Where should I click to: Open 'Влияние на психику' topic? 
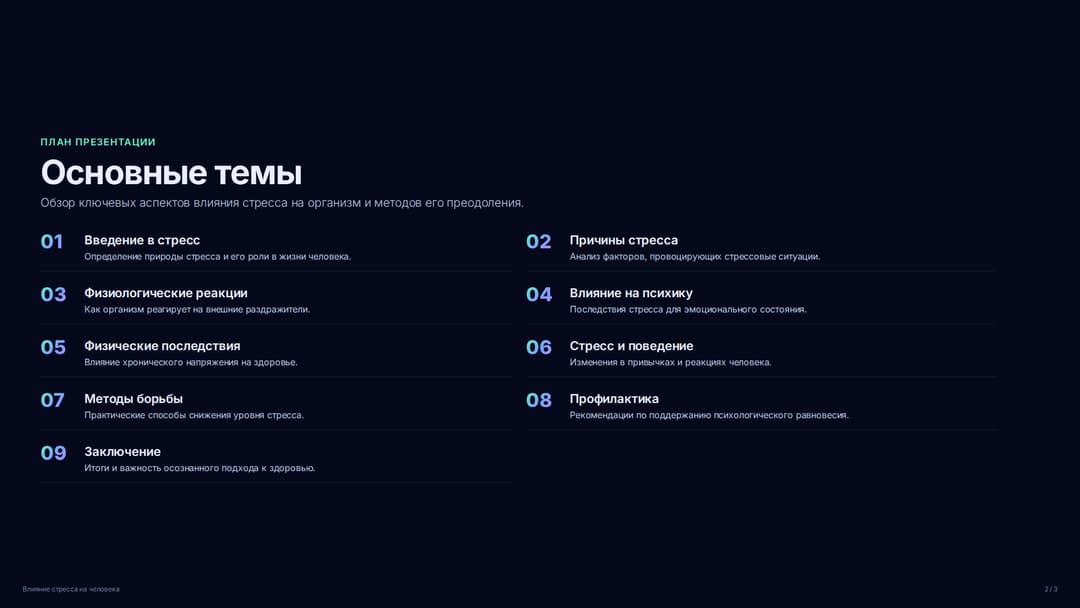[x=631, y=293]
